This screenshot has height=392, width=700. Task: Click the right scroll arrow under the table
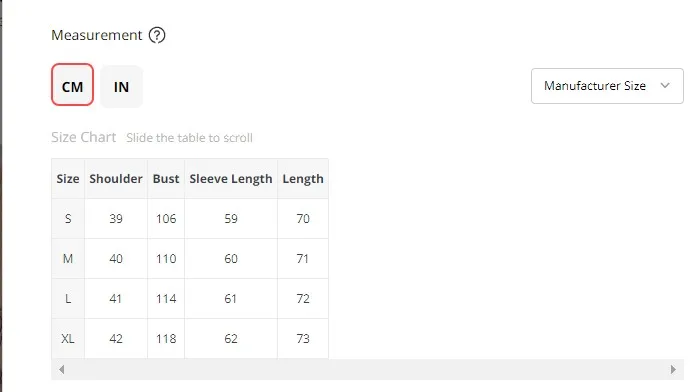click(673, 369)
